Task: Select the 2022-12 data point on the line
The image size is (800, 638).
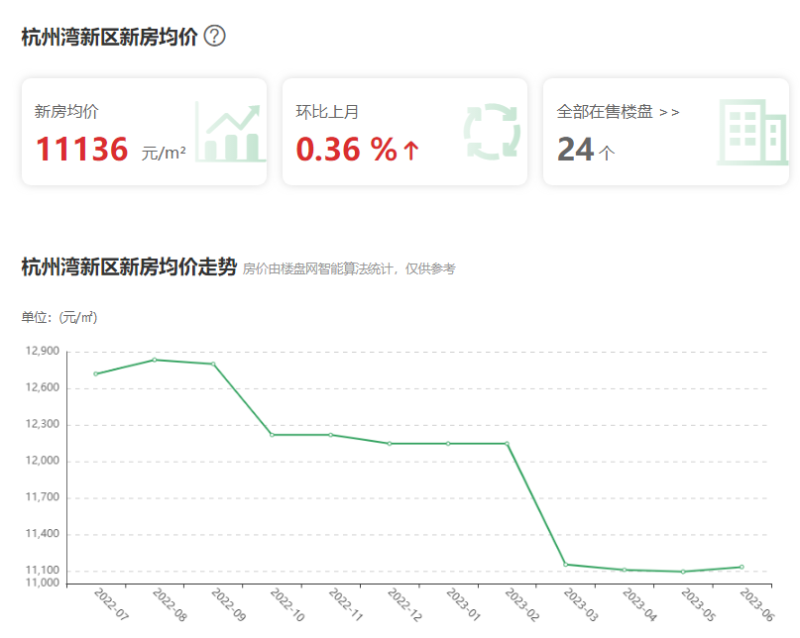Action: click(x=389, y=443)
